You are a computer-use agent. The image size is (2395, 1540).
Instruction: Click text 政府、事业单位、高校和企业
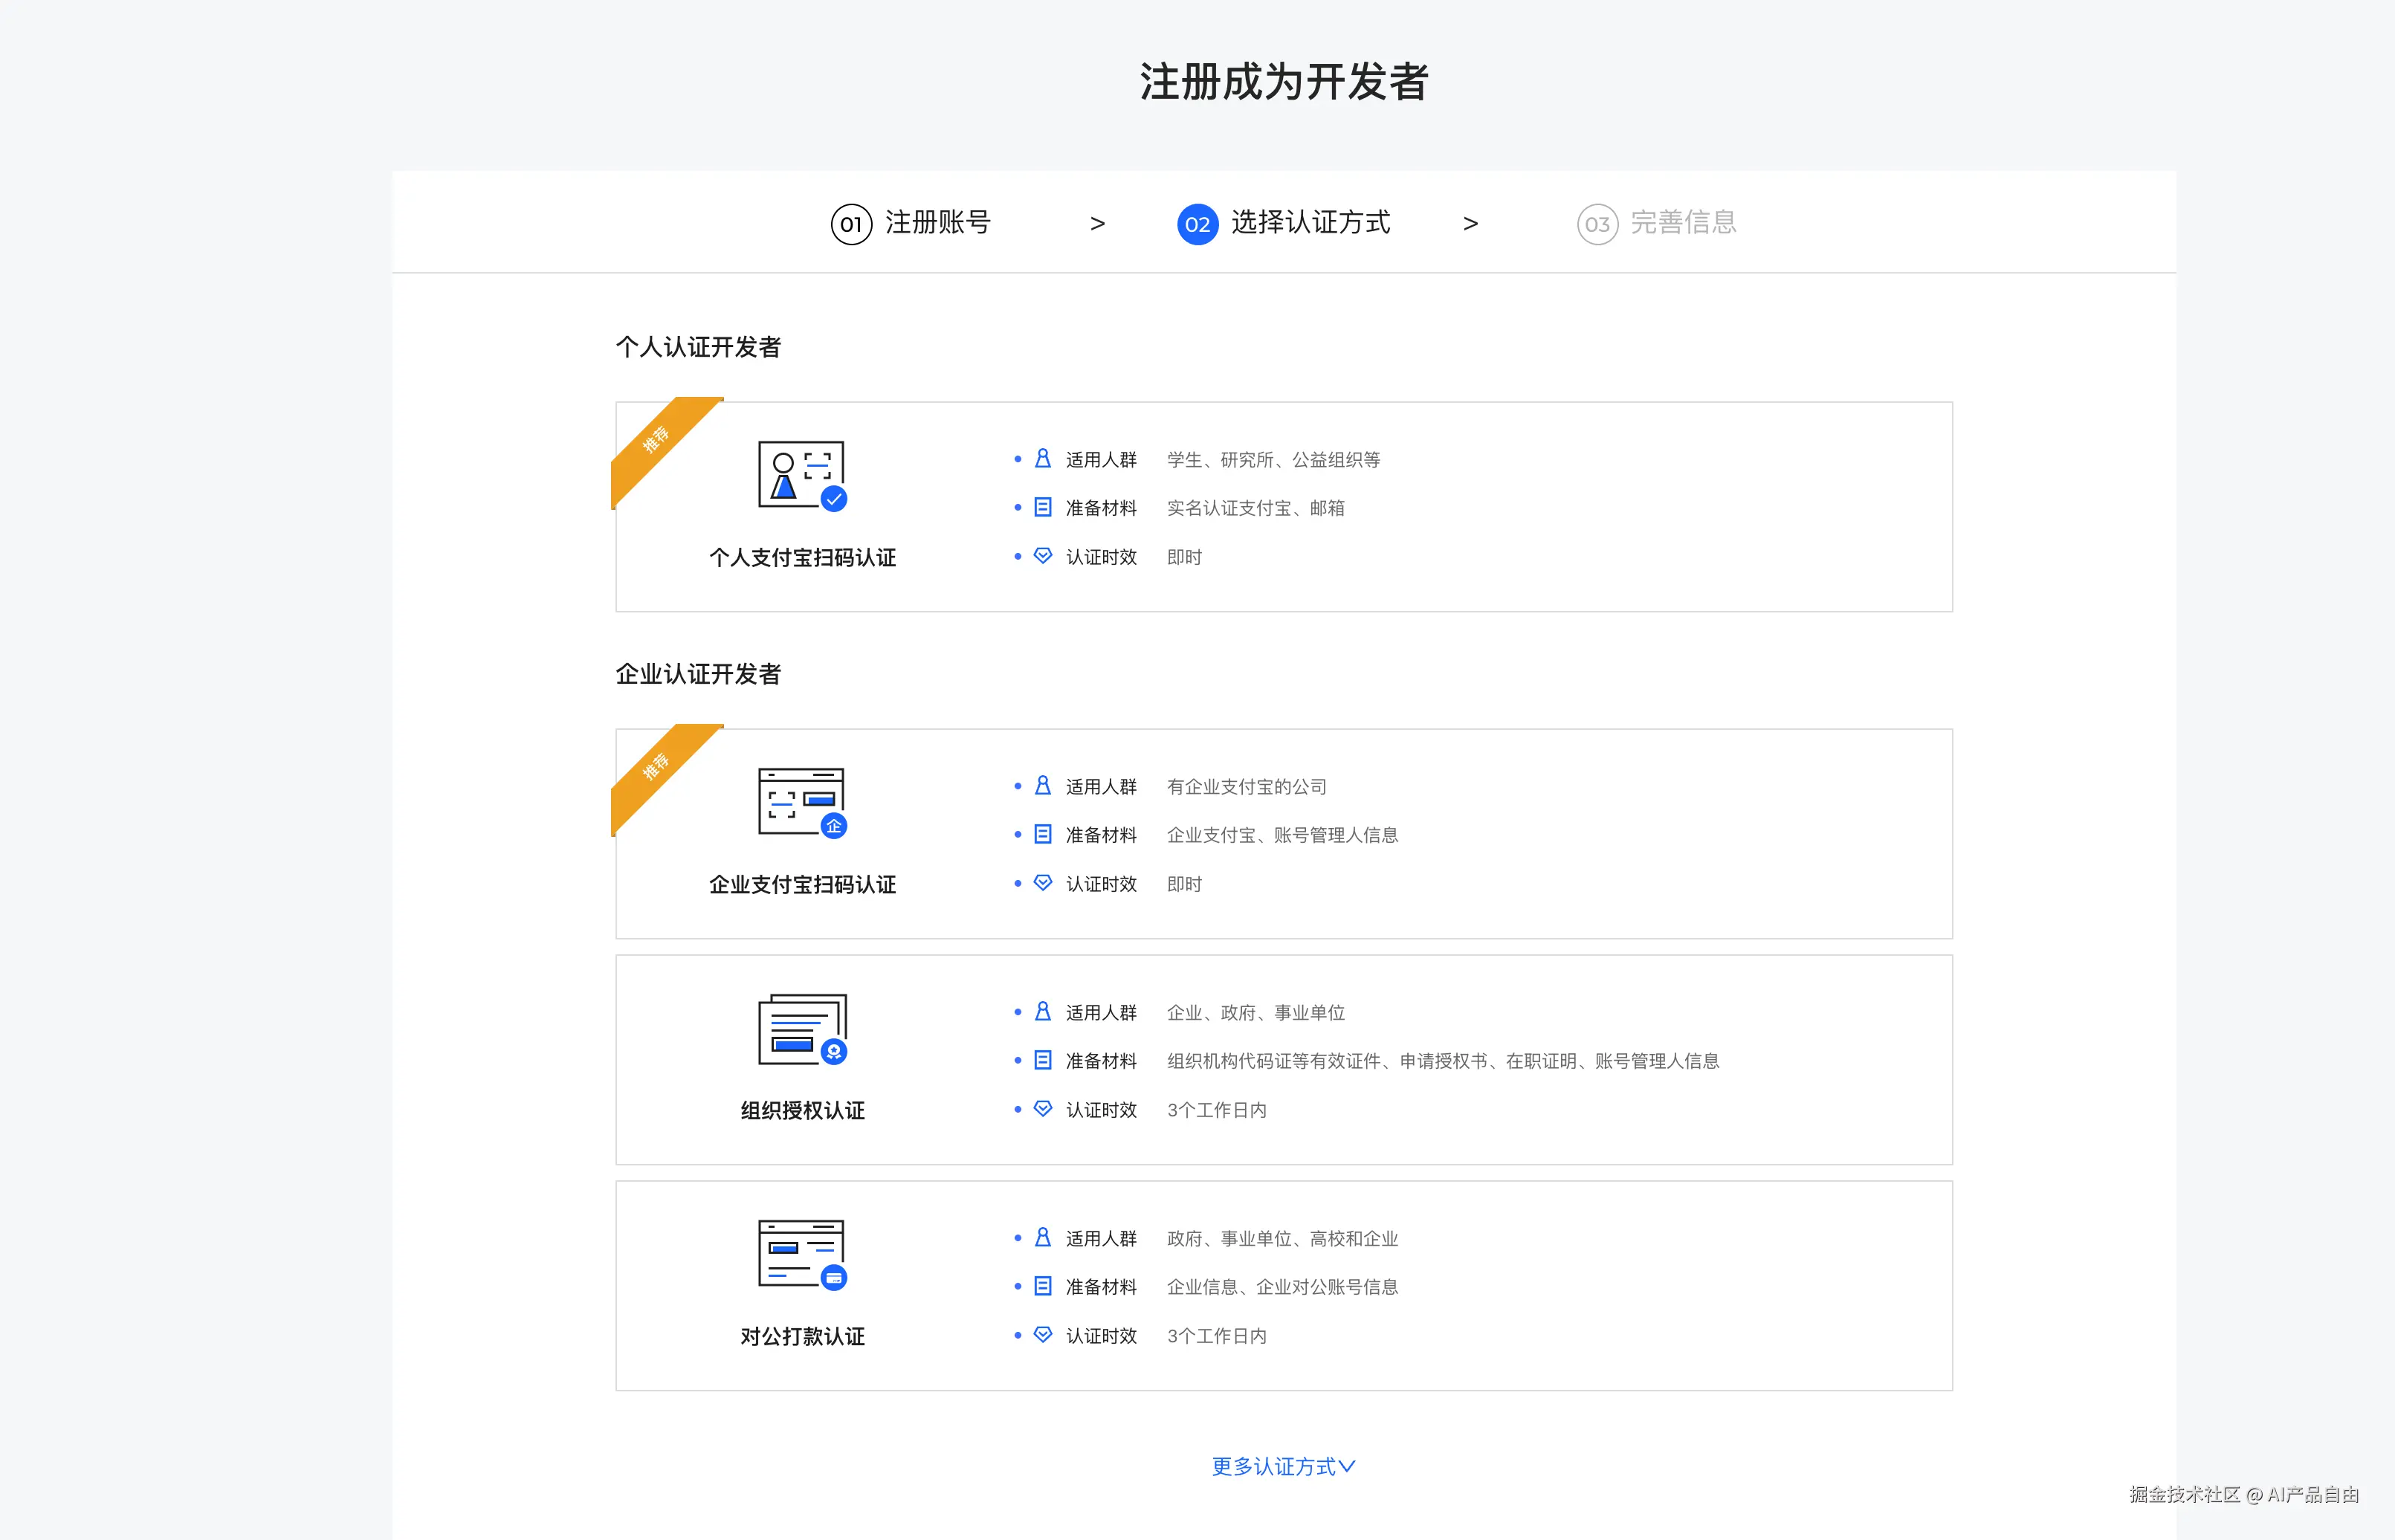point(1282,1239)
